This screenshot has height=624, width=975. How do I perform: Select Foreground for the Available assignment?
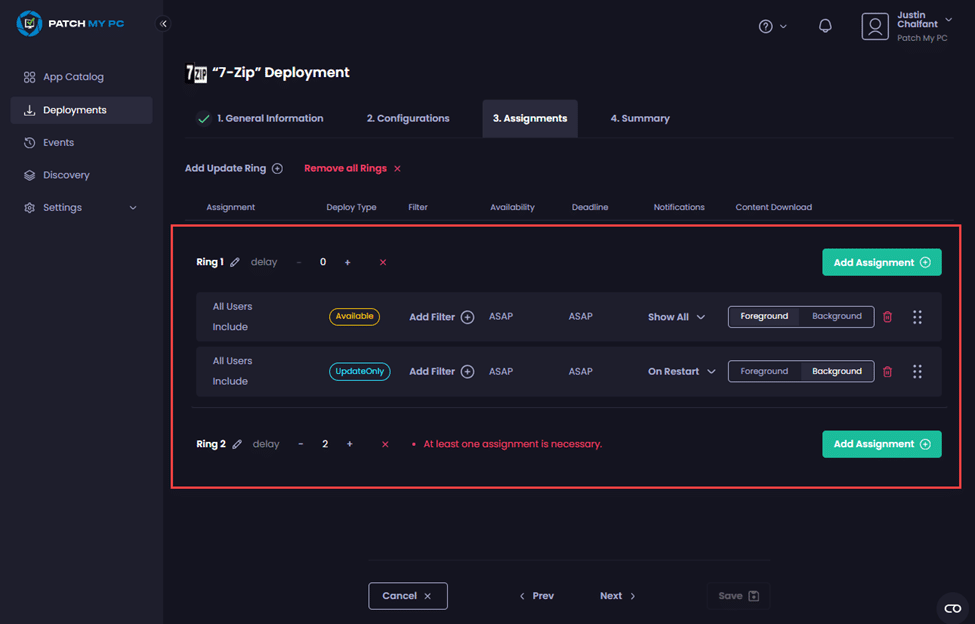click(764, 317)
